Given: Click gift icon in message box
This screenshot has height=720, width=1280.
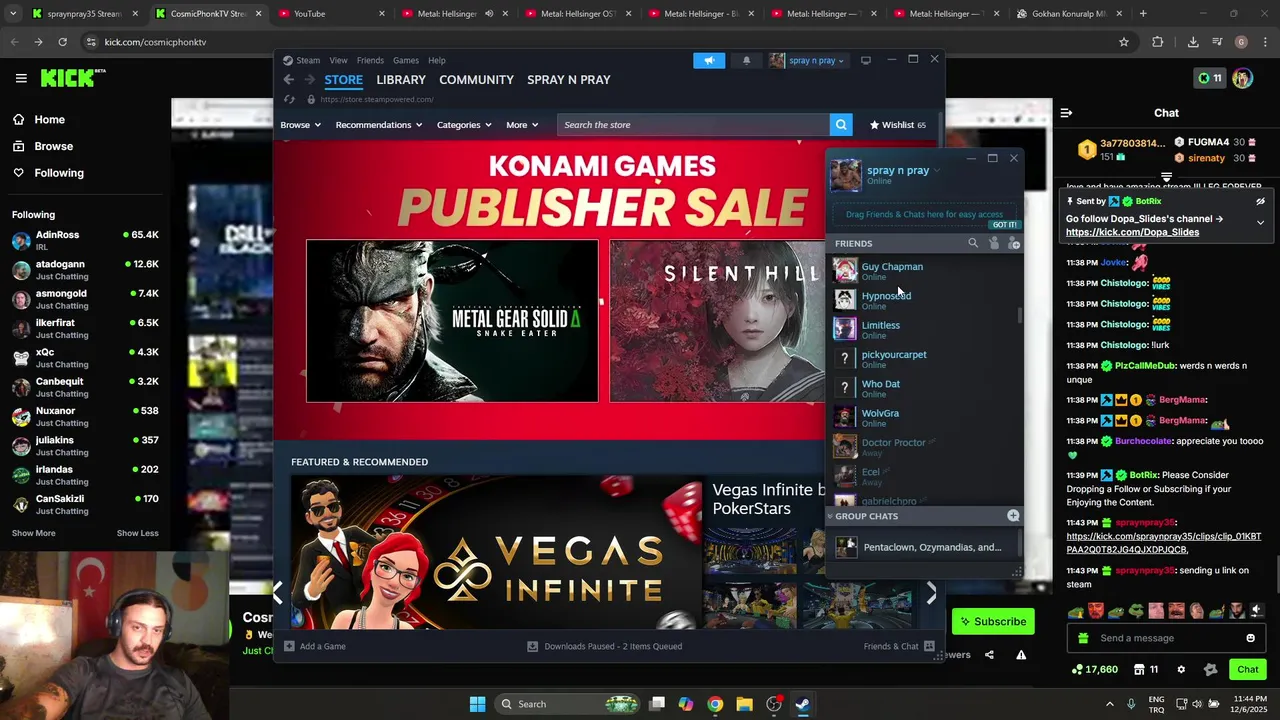Looking at the screenshot, I should [x=1083, y=638].
